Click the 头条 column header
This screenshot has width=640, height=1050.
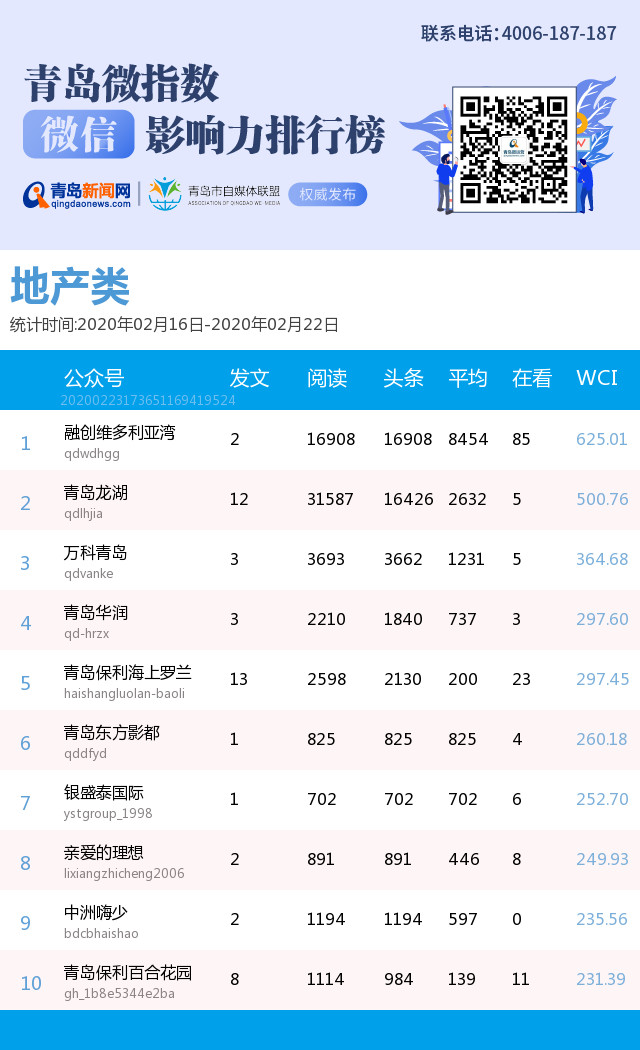(x=403, y=378)
